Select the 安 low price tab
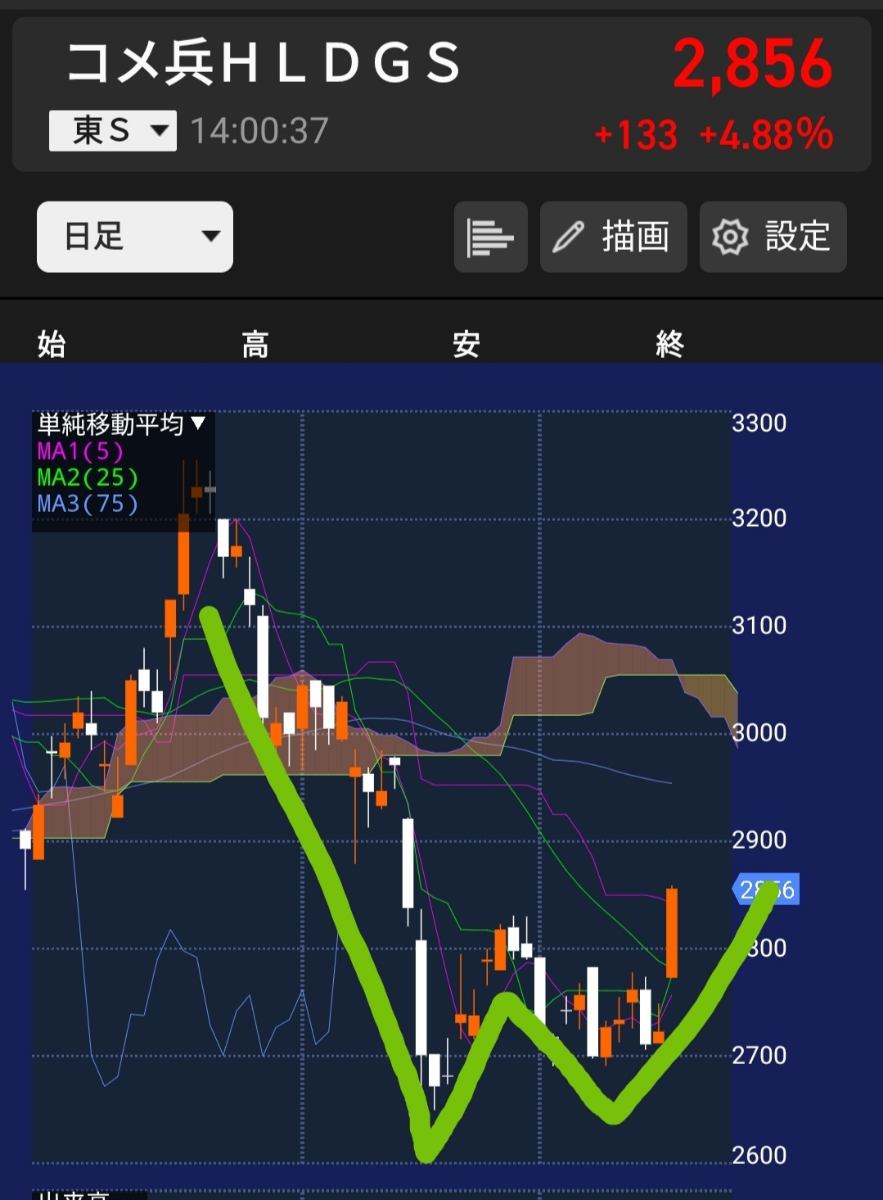This screenshot has height=1200, width=883. coord(465,344)
